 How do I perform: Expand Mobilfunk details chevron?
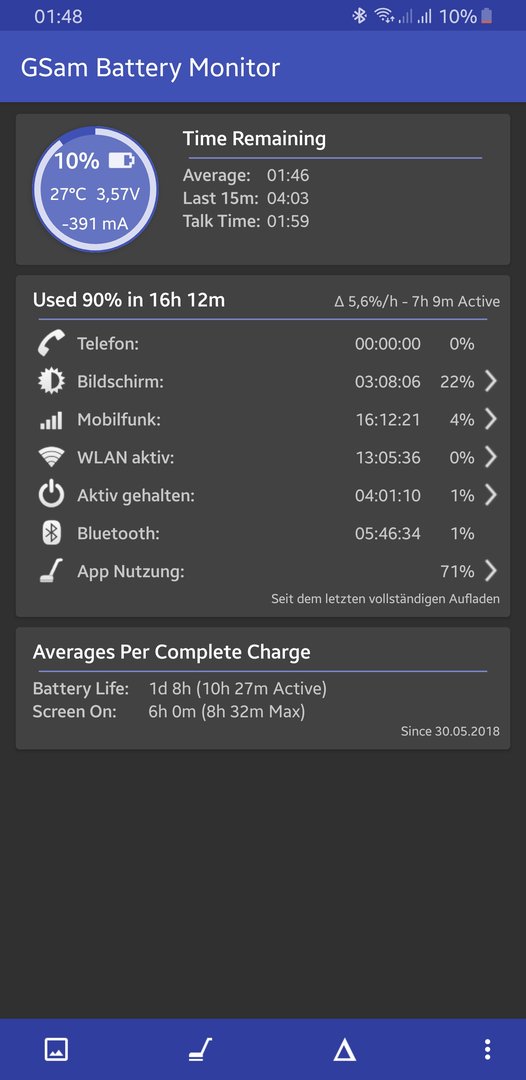pyautogui.click(x=490, y=419)
